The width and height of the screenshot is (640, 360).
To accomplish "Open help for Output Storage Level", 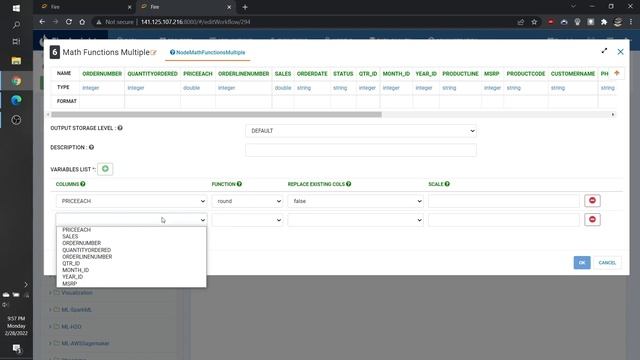I will coord(120,128).
